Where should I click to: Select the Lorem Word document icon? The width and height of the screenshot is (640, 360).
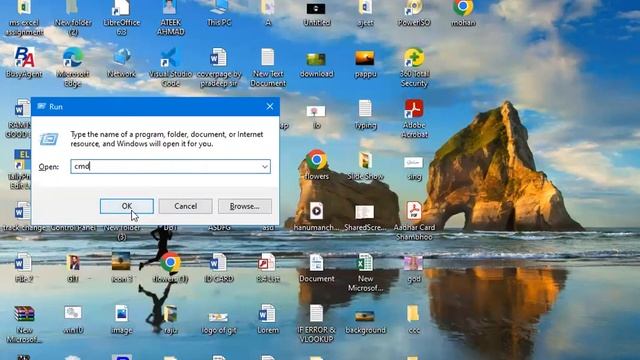pyautogui.click(x=268, y=319)
